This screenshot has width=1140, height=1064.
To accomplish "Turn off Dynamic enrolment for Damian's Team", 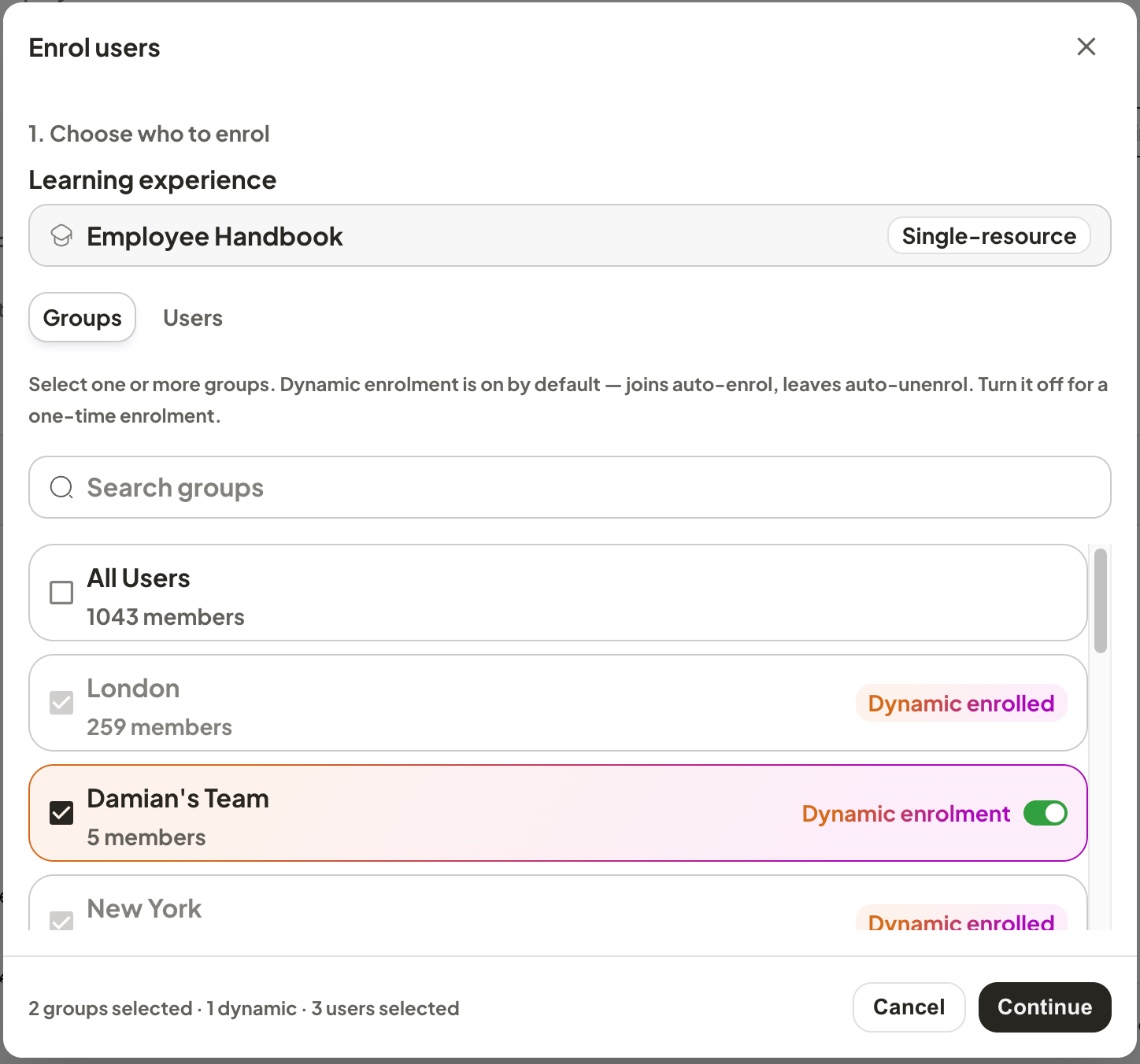I will tap(1045, 813).
